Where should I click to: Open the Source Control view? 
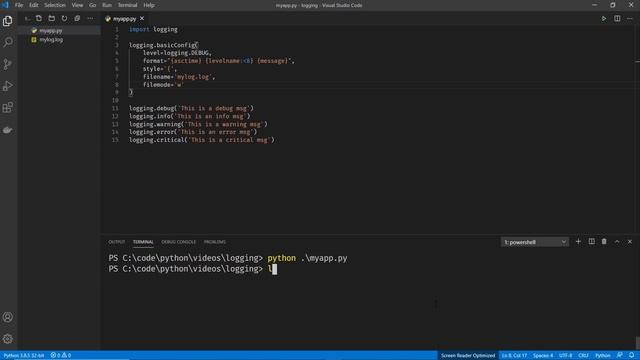coord(8,64)
